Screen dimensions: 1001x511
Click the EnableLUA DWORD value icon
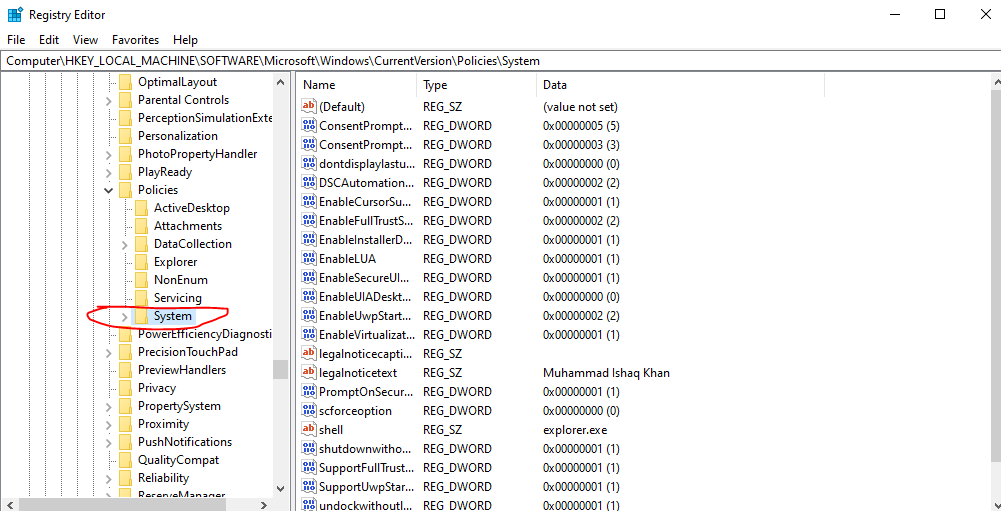309,258
